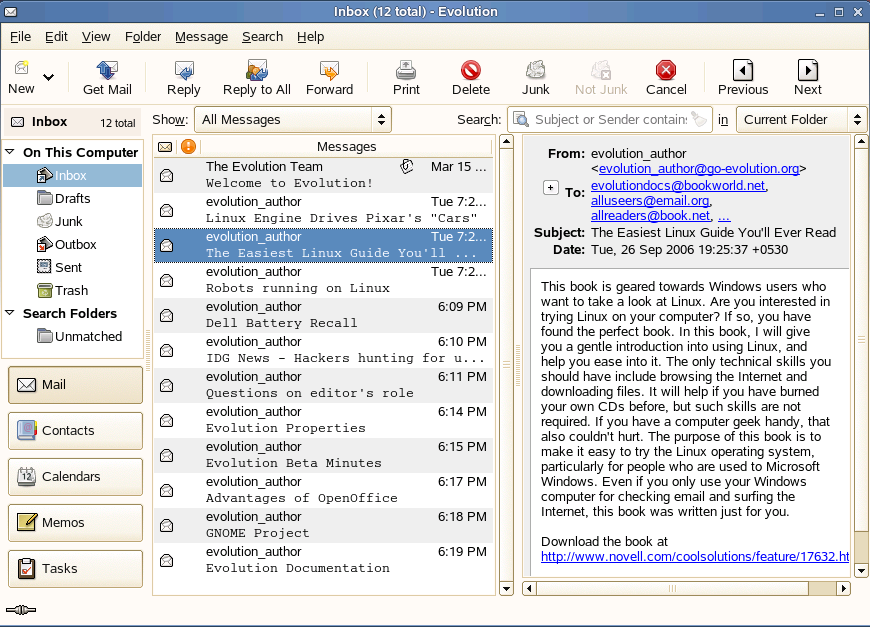The height and width of the screenshot is (627, 870).
Task: Select the Junk folder in the sidebar
Action: (x=69, y=222)
